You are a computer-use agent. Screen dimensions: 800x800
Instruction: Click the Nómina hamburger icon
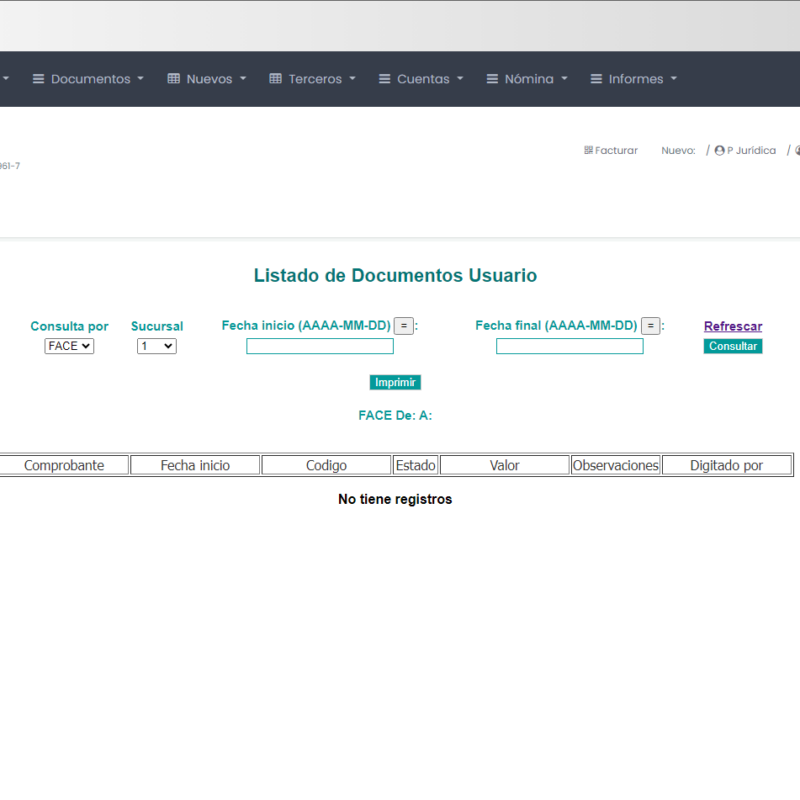[492, 79]
